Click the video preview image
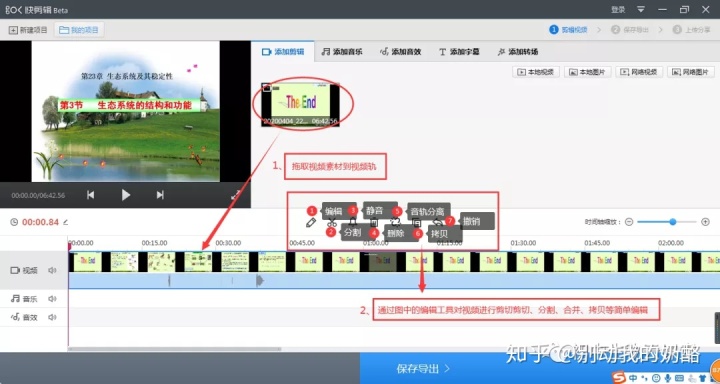The image size is (720, 384). (125, 111)
